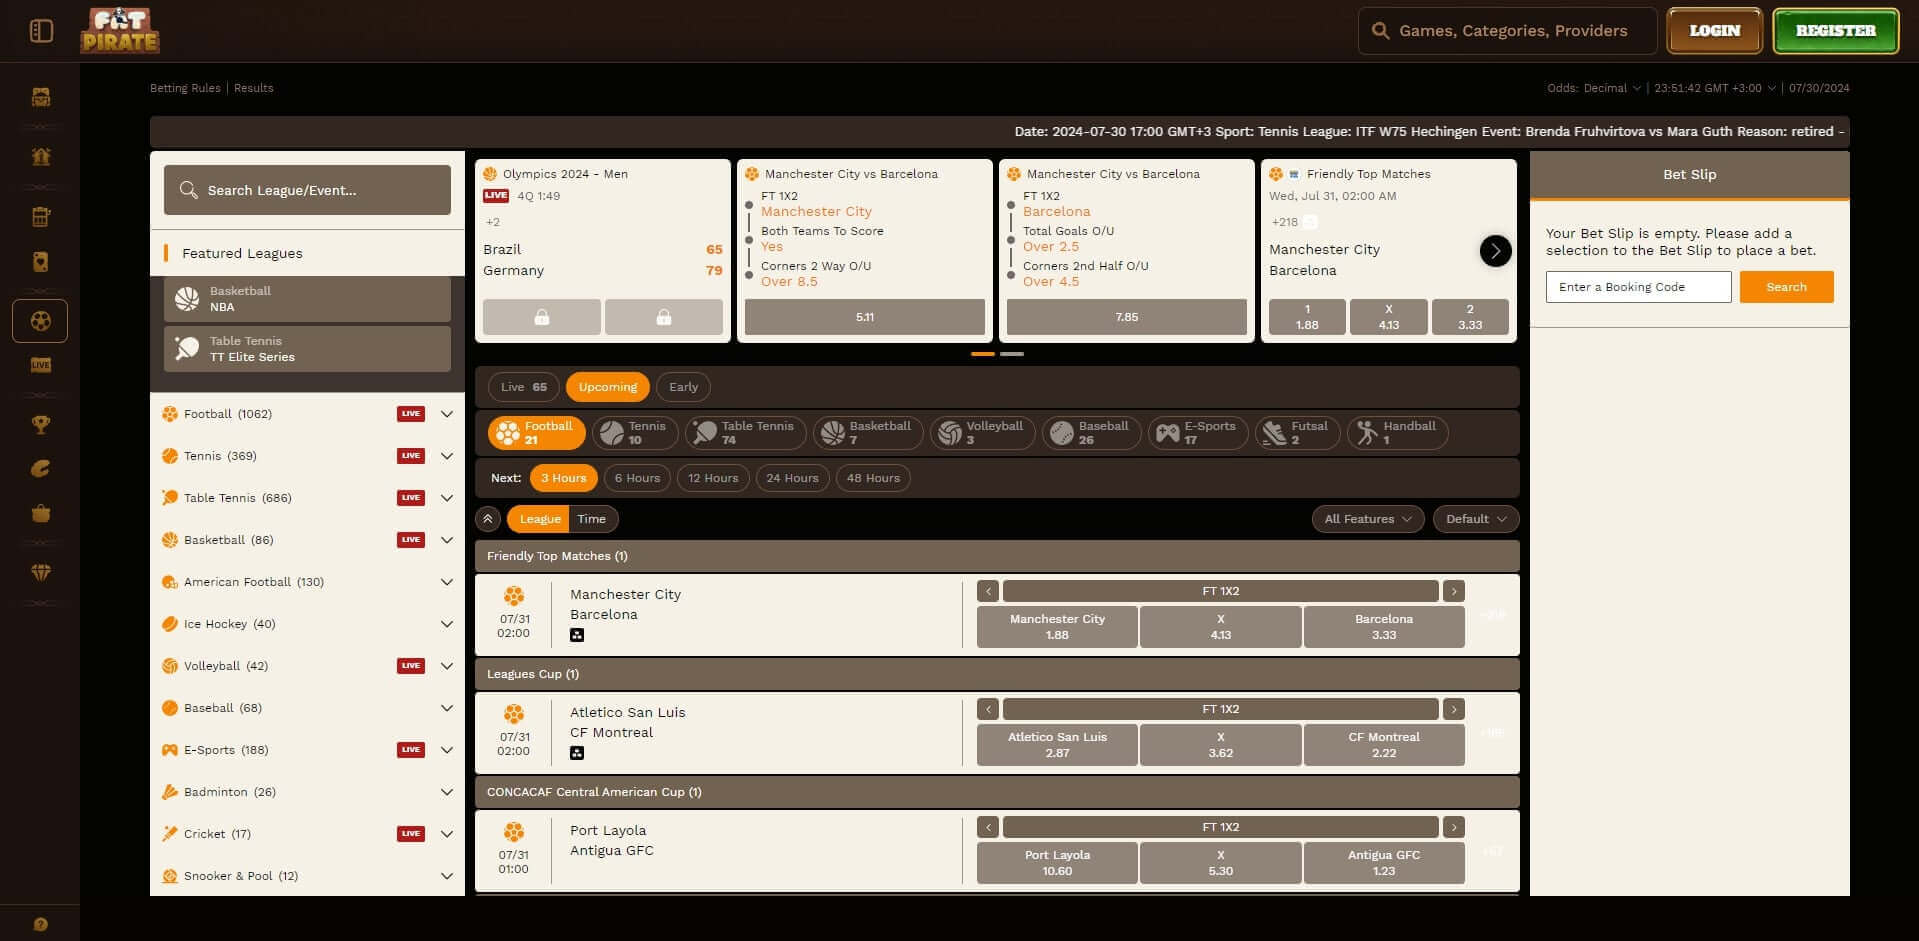1919x941 pixels.
Task: Toggle the sidebar menu panel icon
Action: [x=41, y=31]
